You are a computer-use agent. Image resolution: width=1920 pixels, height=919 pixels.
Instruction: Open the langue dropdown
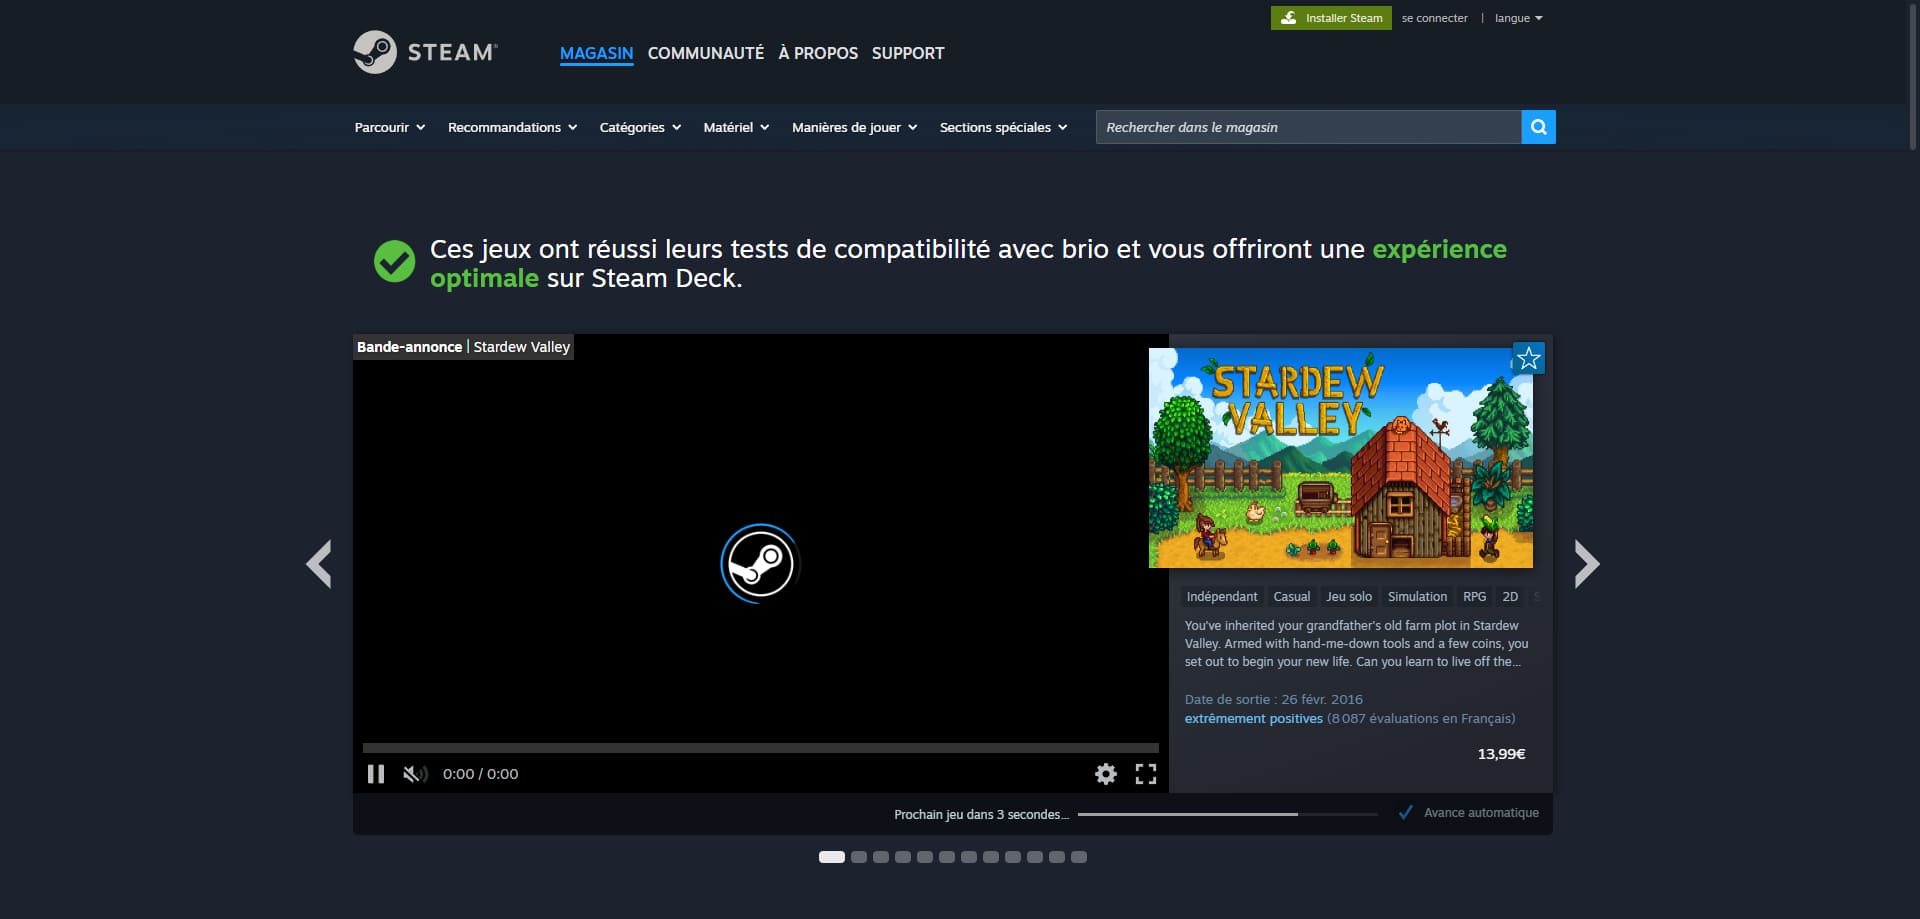tap(1518, 18)
